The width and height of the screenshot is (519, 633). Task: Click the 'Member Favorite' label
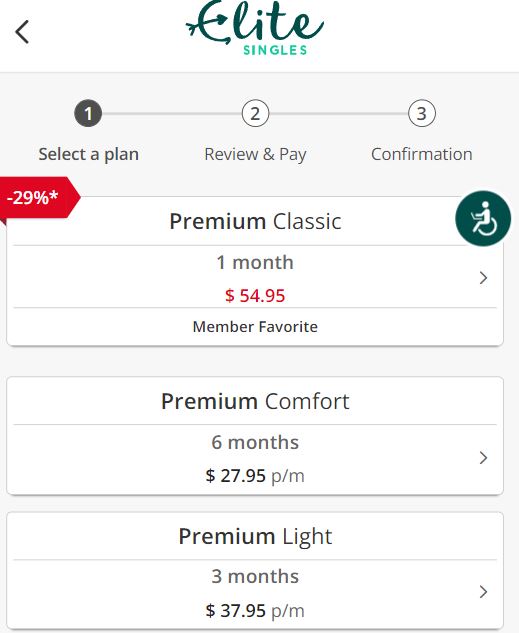(255, 327)
